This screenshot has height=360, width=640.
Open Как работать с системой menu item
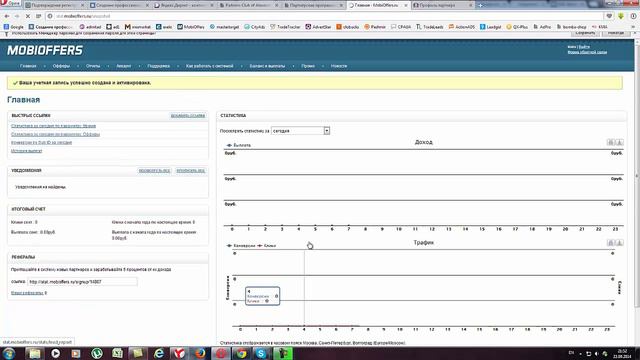[x=210, y=66]
